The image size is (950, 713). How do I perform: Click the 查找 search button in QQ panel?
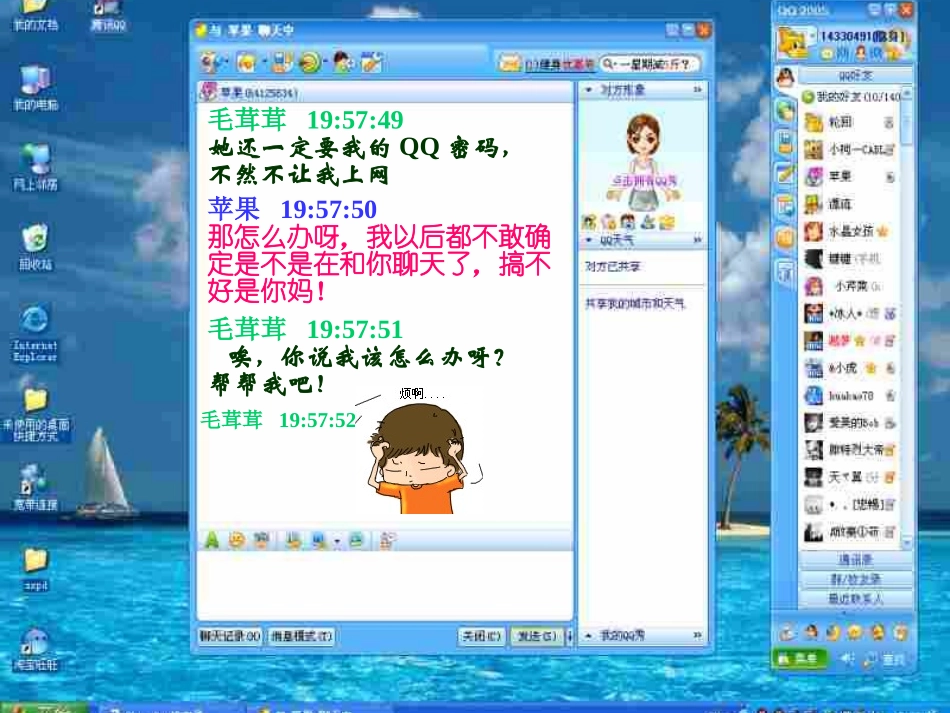pos(886,659)
